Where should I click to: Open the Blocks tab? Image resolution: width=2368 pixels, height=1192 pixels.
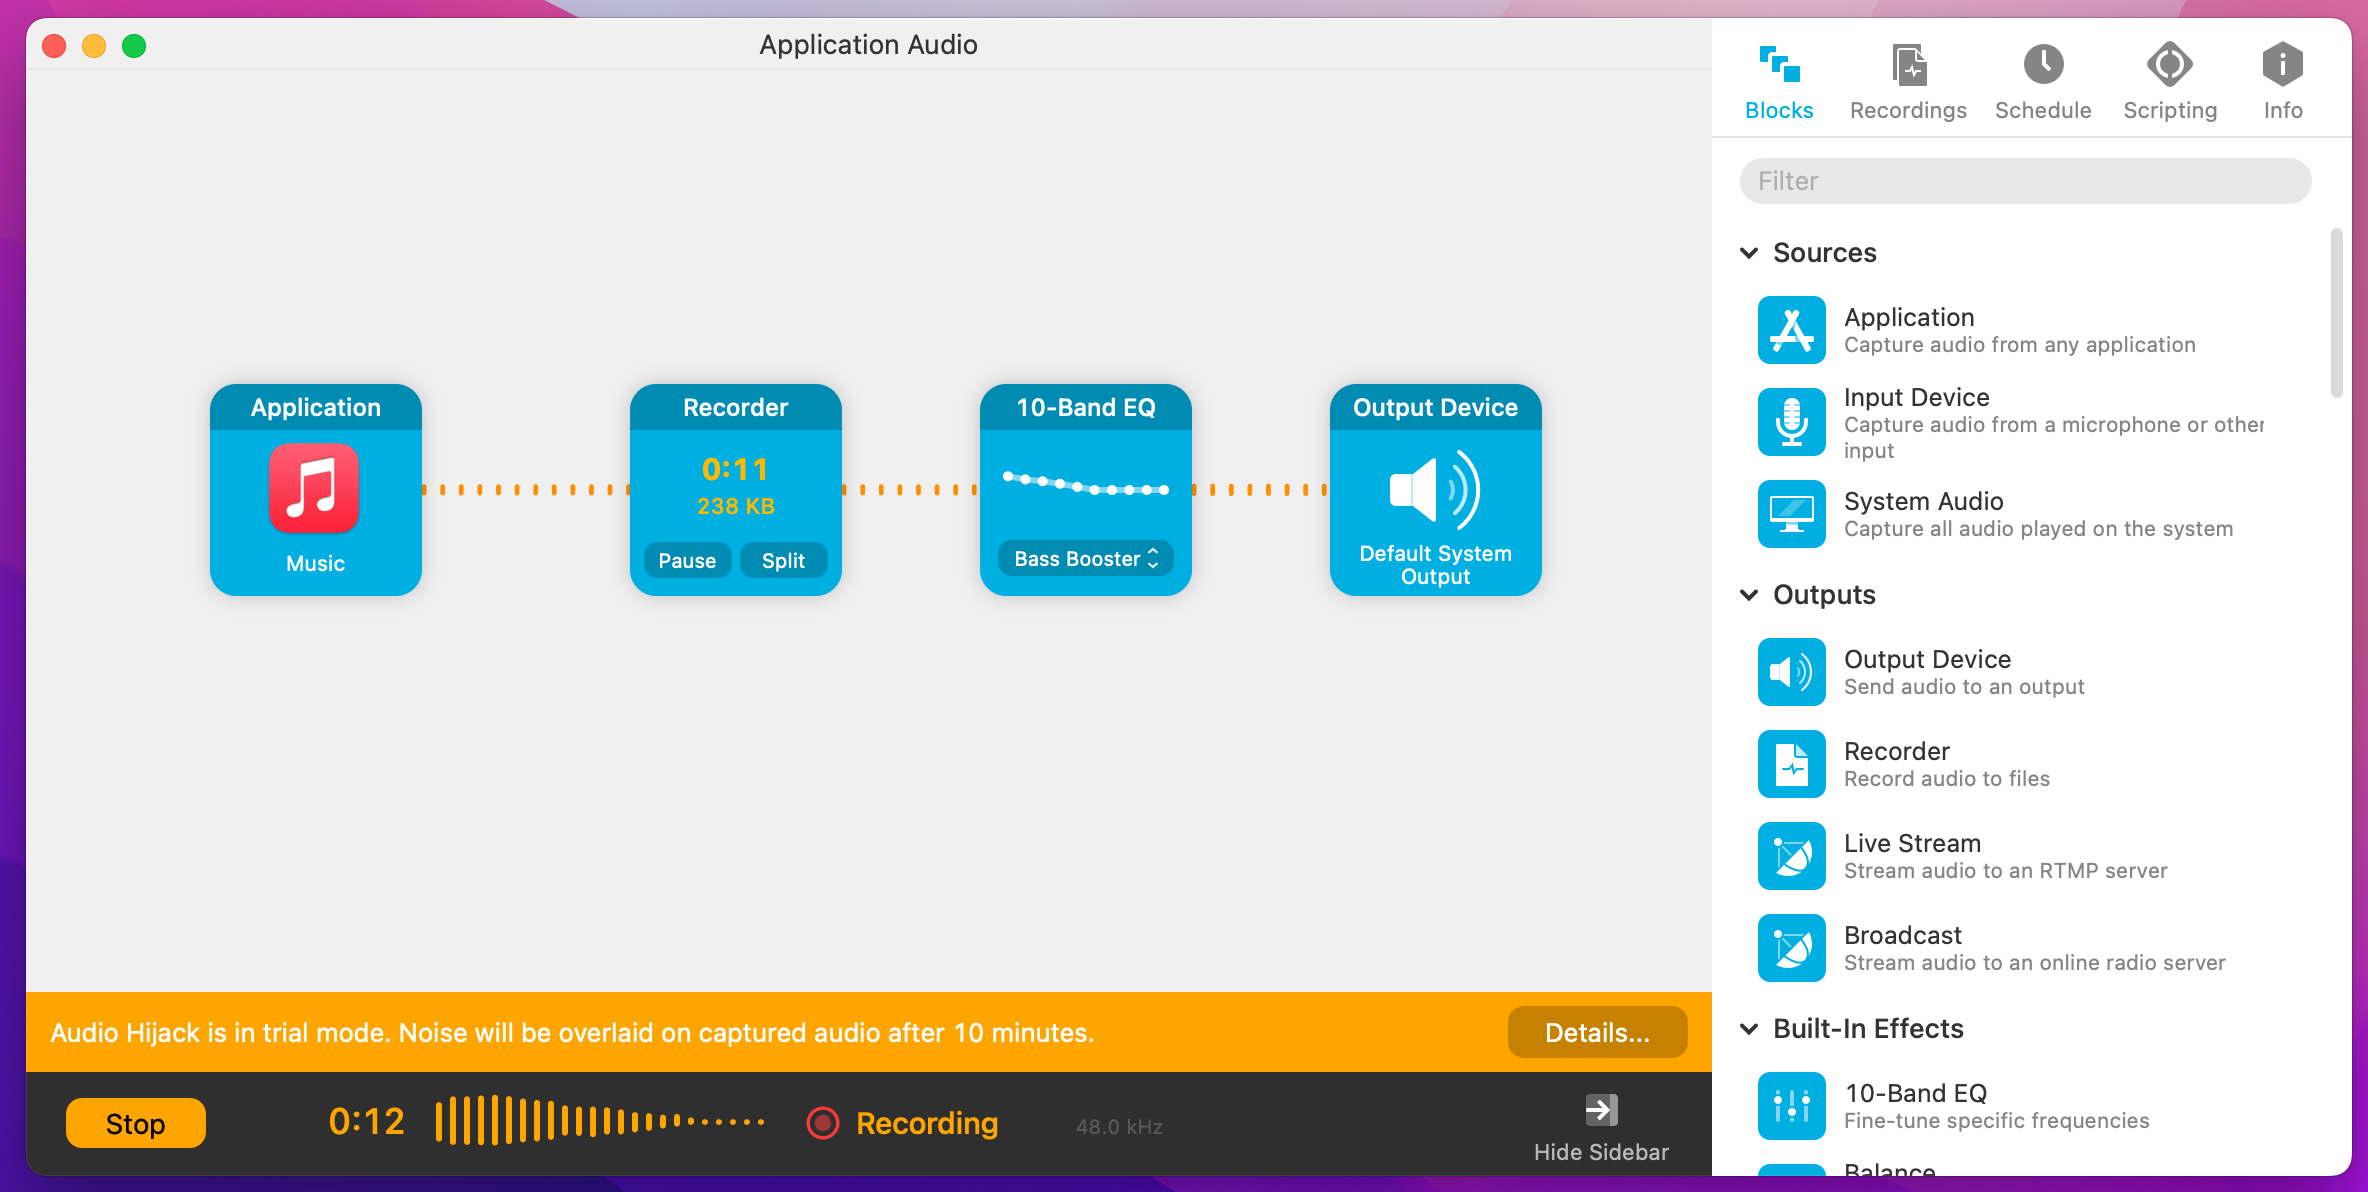pos(1779,83)
